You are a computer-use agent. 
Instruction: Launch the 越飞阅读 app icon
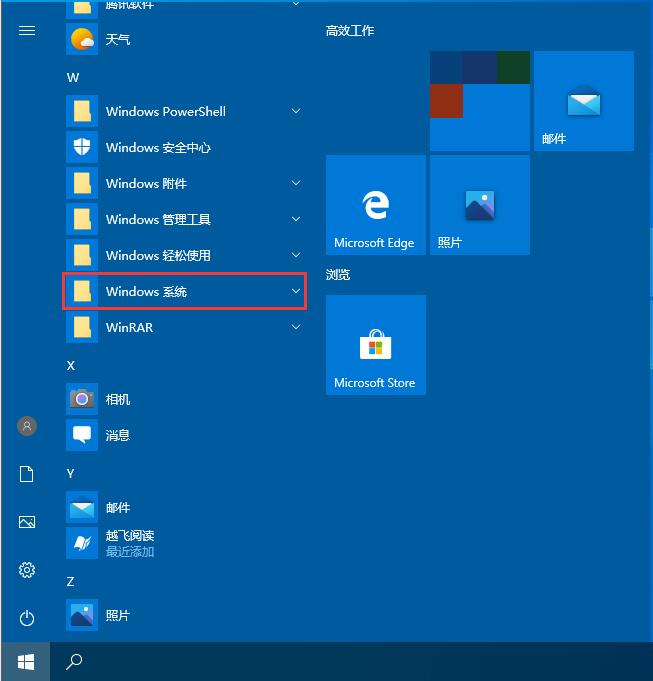click(82, 543)
